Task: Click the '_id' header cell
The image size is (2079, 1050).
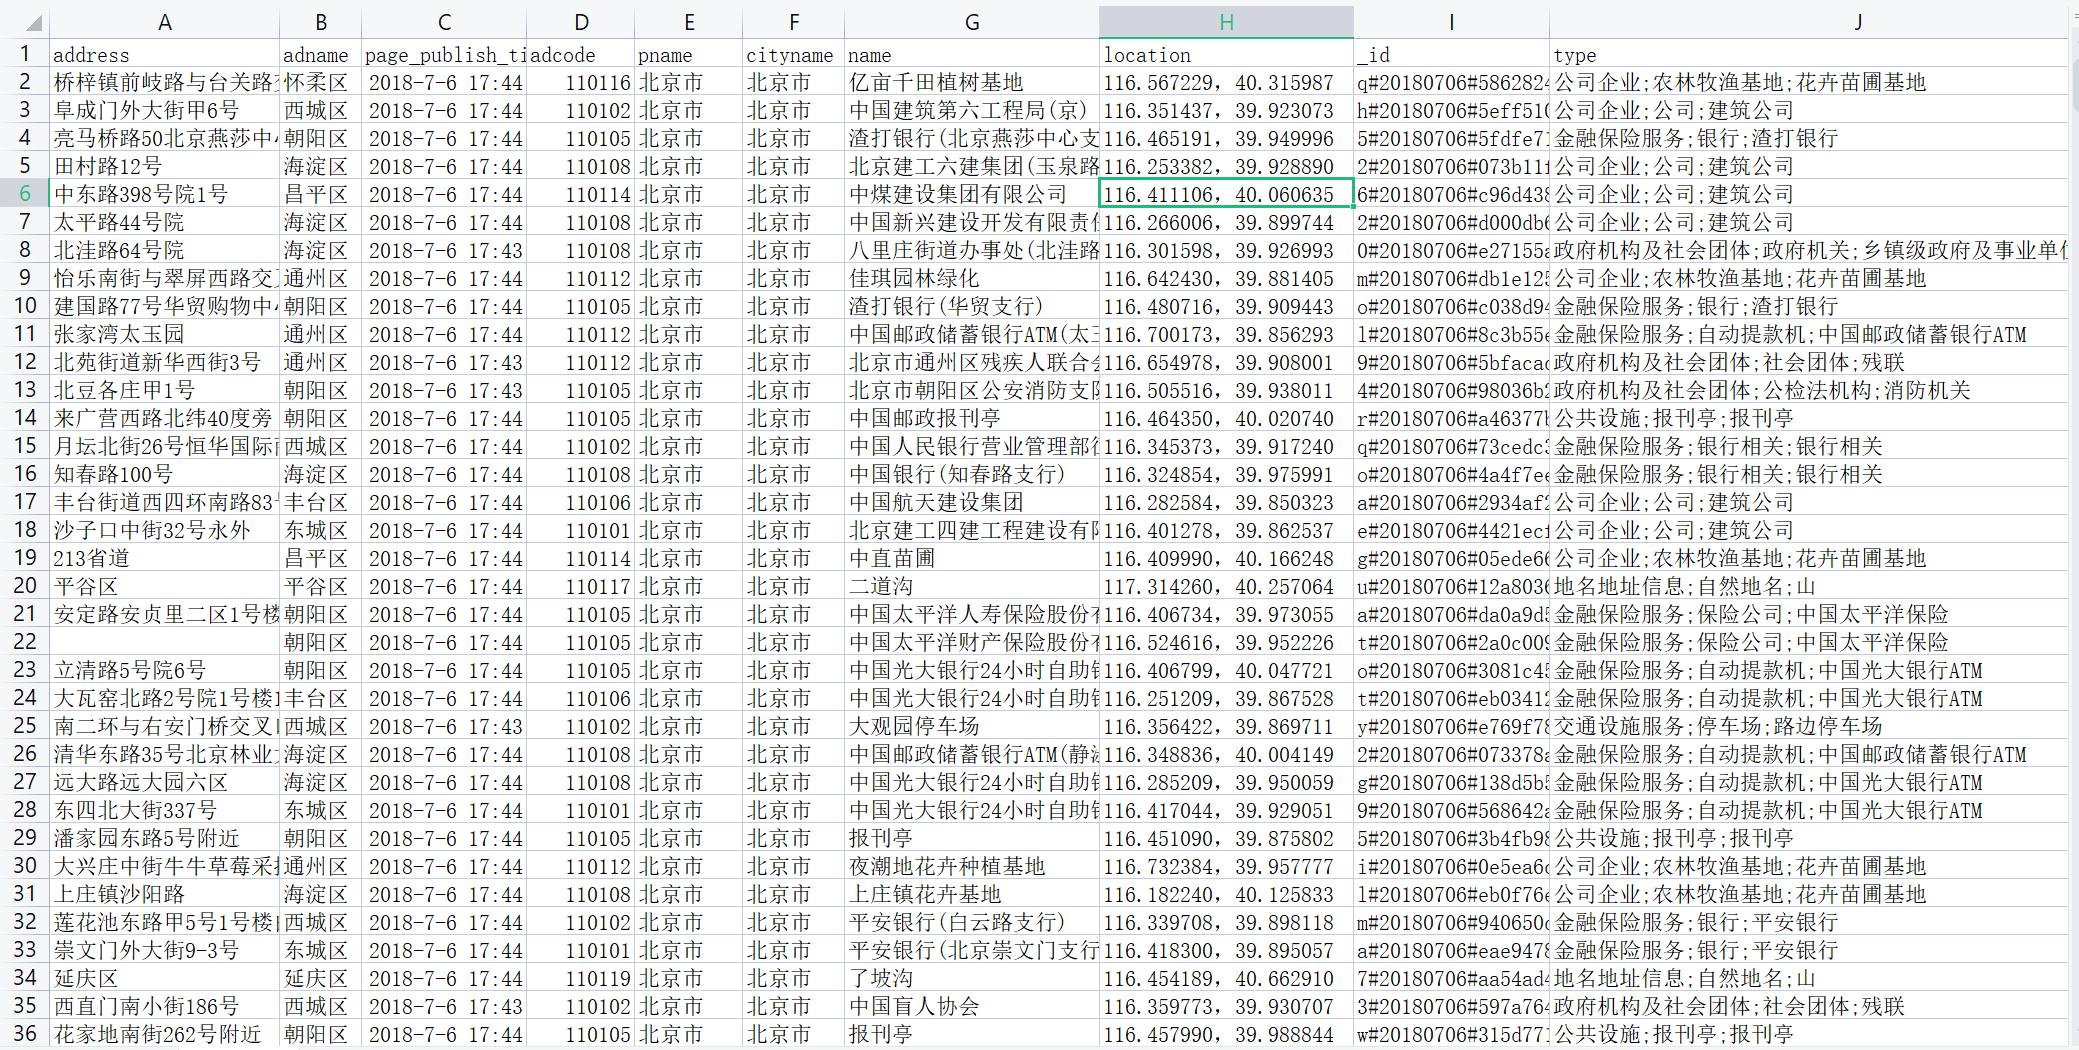Action: click(x=1451, y=55)
